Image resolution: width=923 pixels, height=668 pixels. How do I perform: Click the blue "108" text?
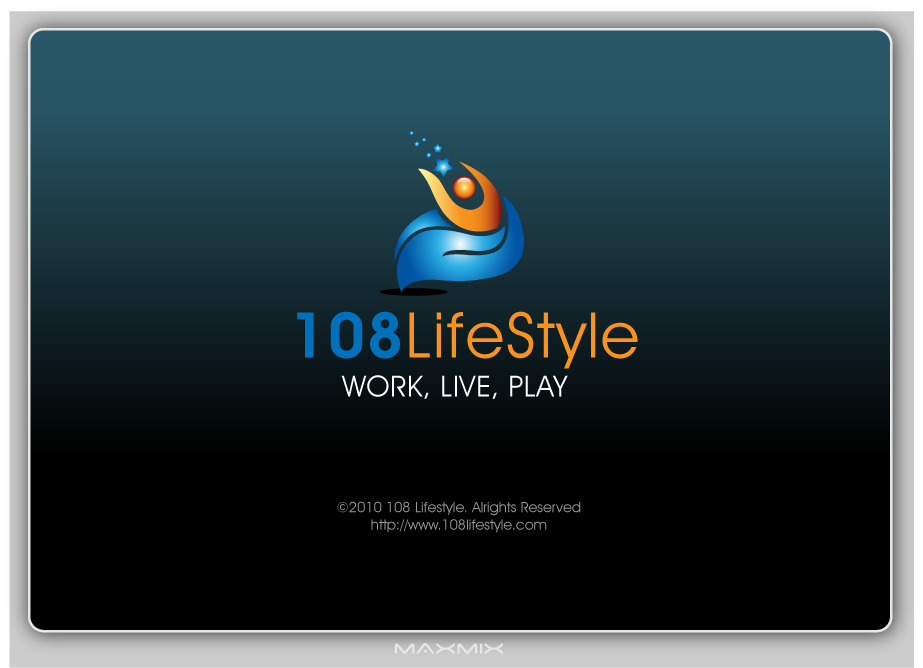point(350,337)
